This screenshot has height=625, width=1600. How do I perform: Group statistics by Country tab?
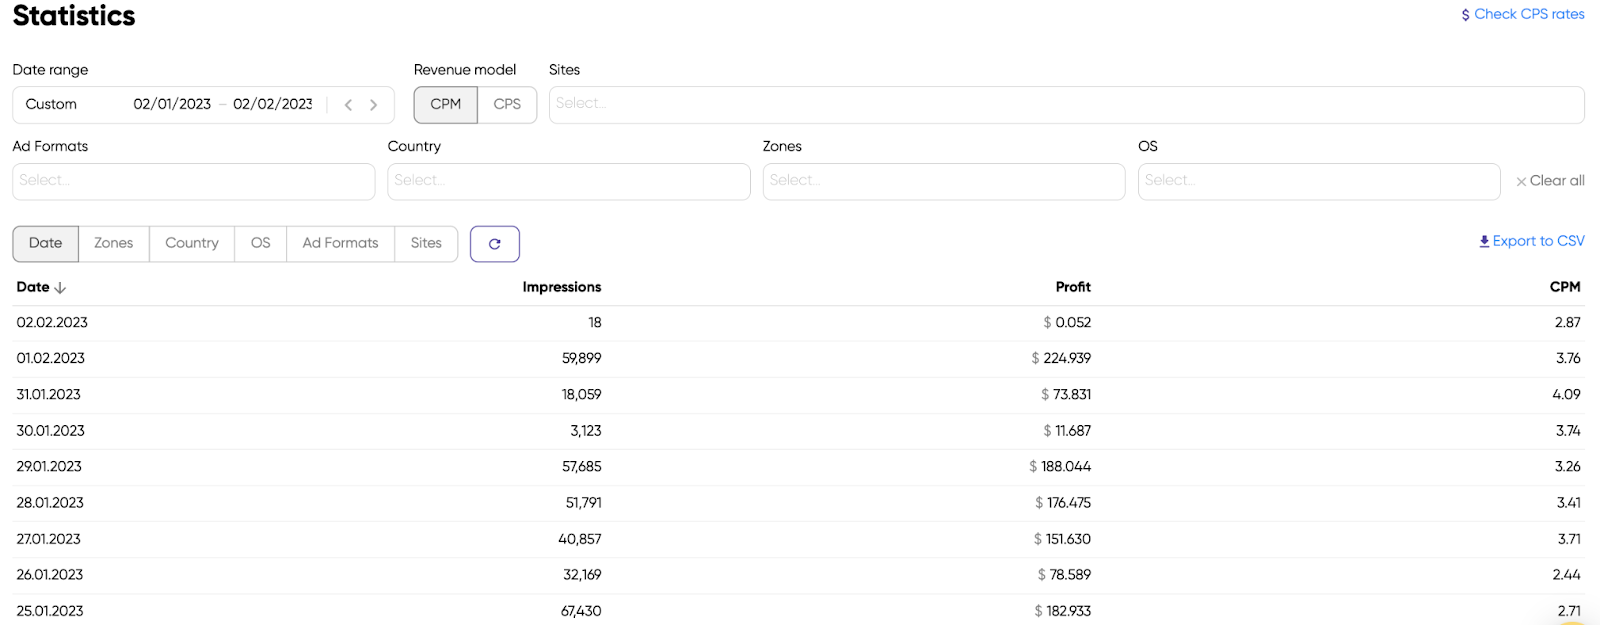tap(191, 243)
